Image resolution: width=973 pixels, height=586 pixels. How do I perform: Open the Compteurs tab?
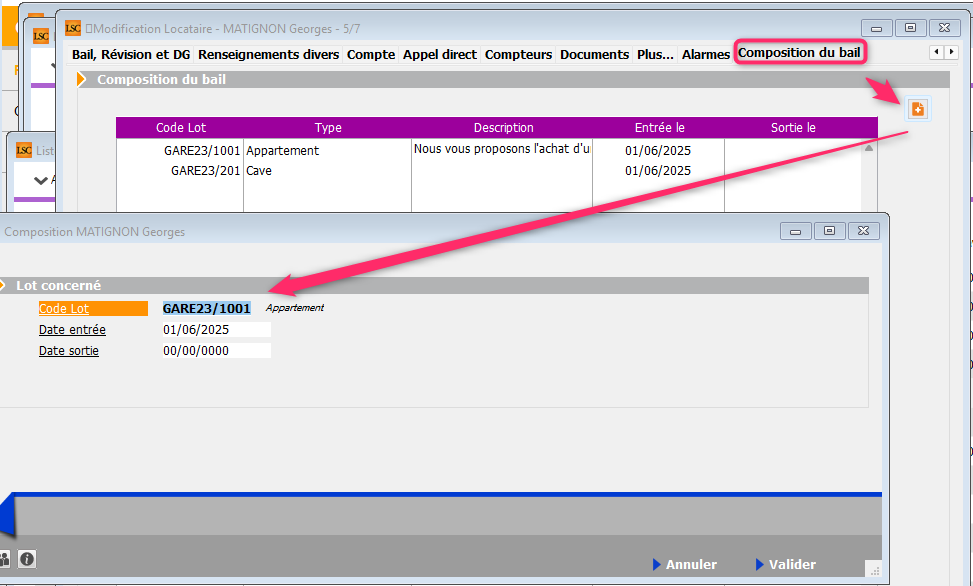coord(518,55)
